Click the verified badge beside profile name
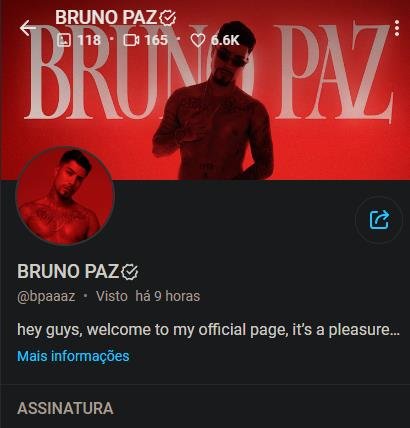The image size is (410, 428). tap(130, 272)
